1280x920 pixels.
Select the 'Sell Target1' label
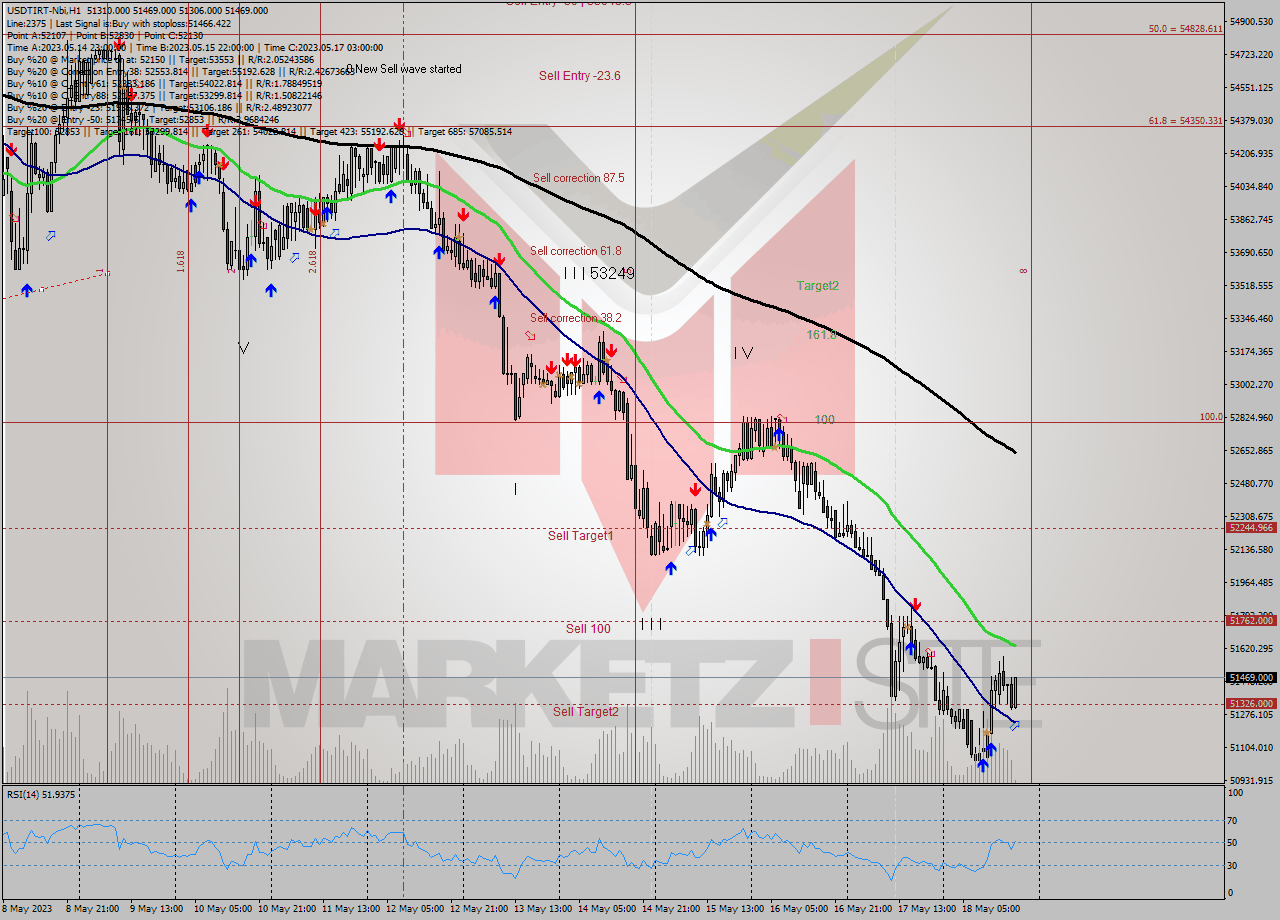click(580, 536)
